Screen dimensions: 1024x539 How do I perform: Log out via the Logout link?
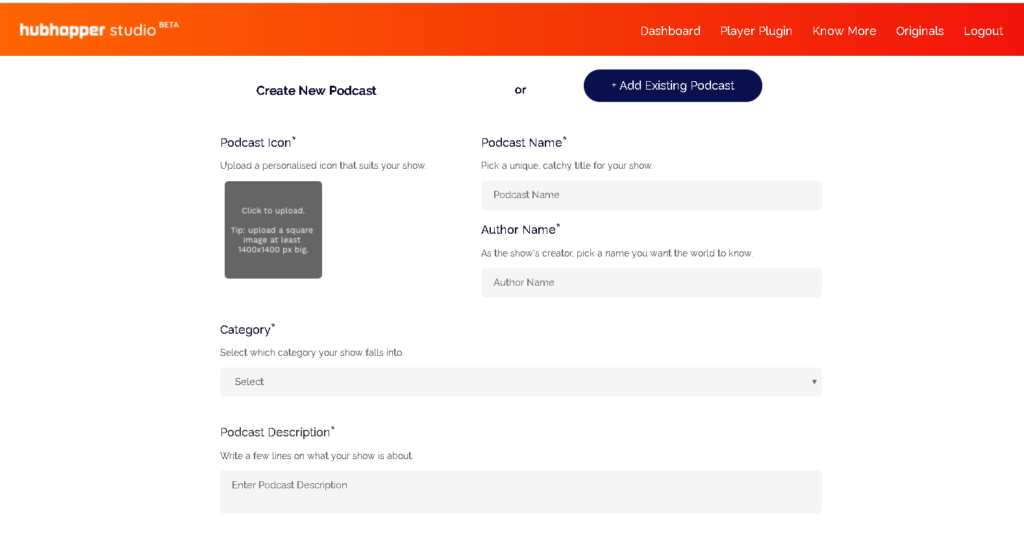point(983,31)
